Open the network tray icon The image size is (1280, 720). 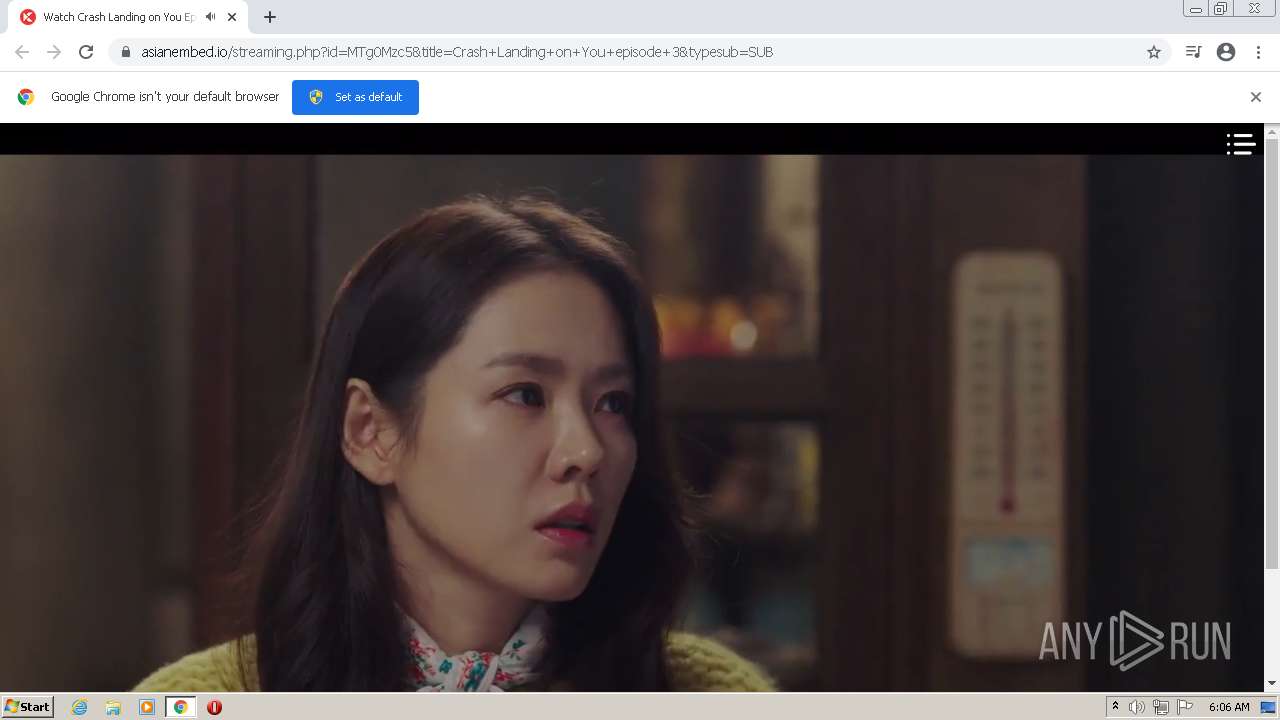pyautogui.click(x=1161, y=707)
